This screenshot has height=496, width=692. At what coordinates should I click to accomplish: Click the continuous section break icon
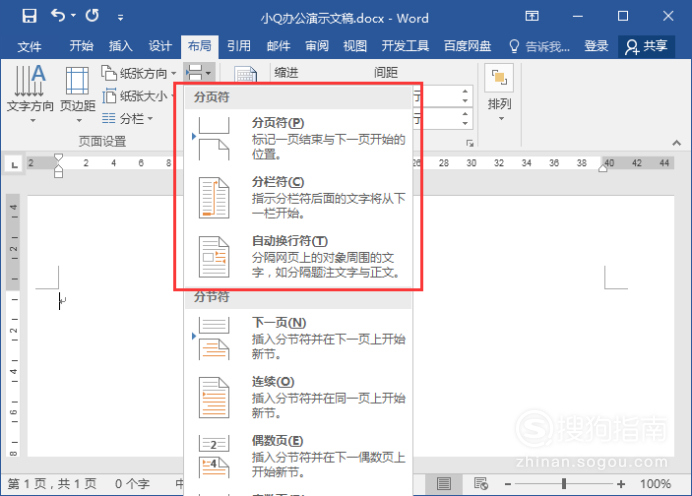coord(214,398)
